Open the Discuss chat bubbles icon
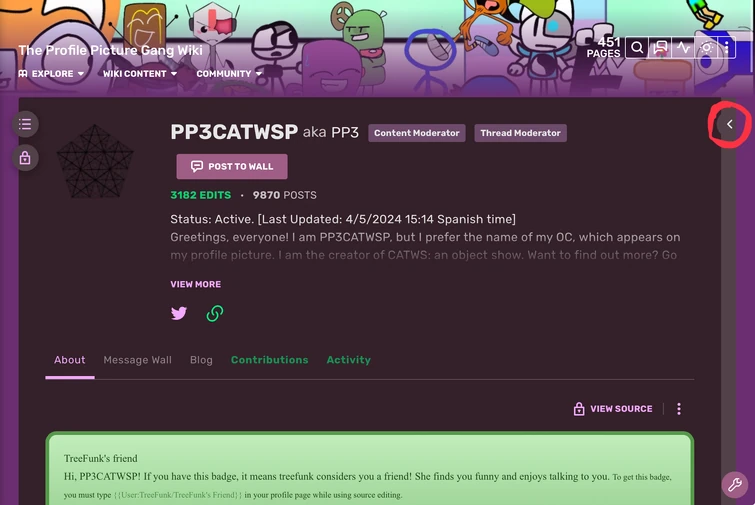The width and height of the screenshot is (755, 505). click(660, 48)
